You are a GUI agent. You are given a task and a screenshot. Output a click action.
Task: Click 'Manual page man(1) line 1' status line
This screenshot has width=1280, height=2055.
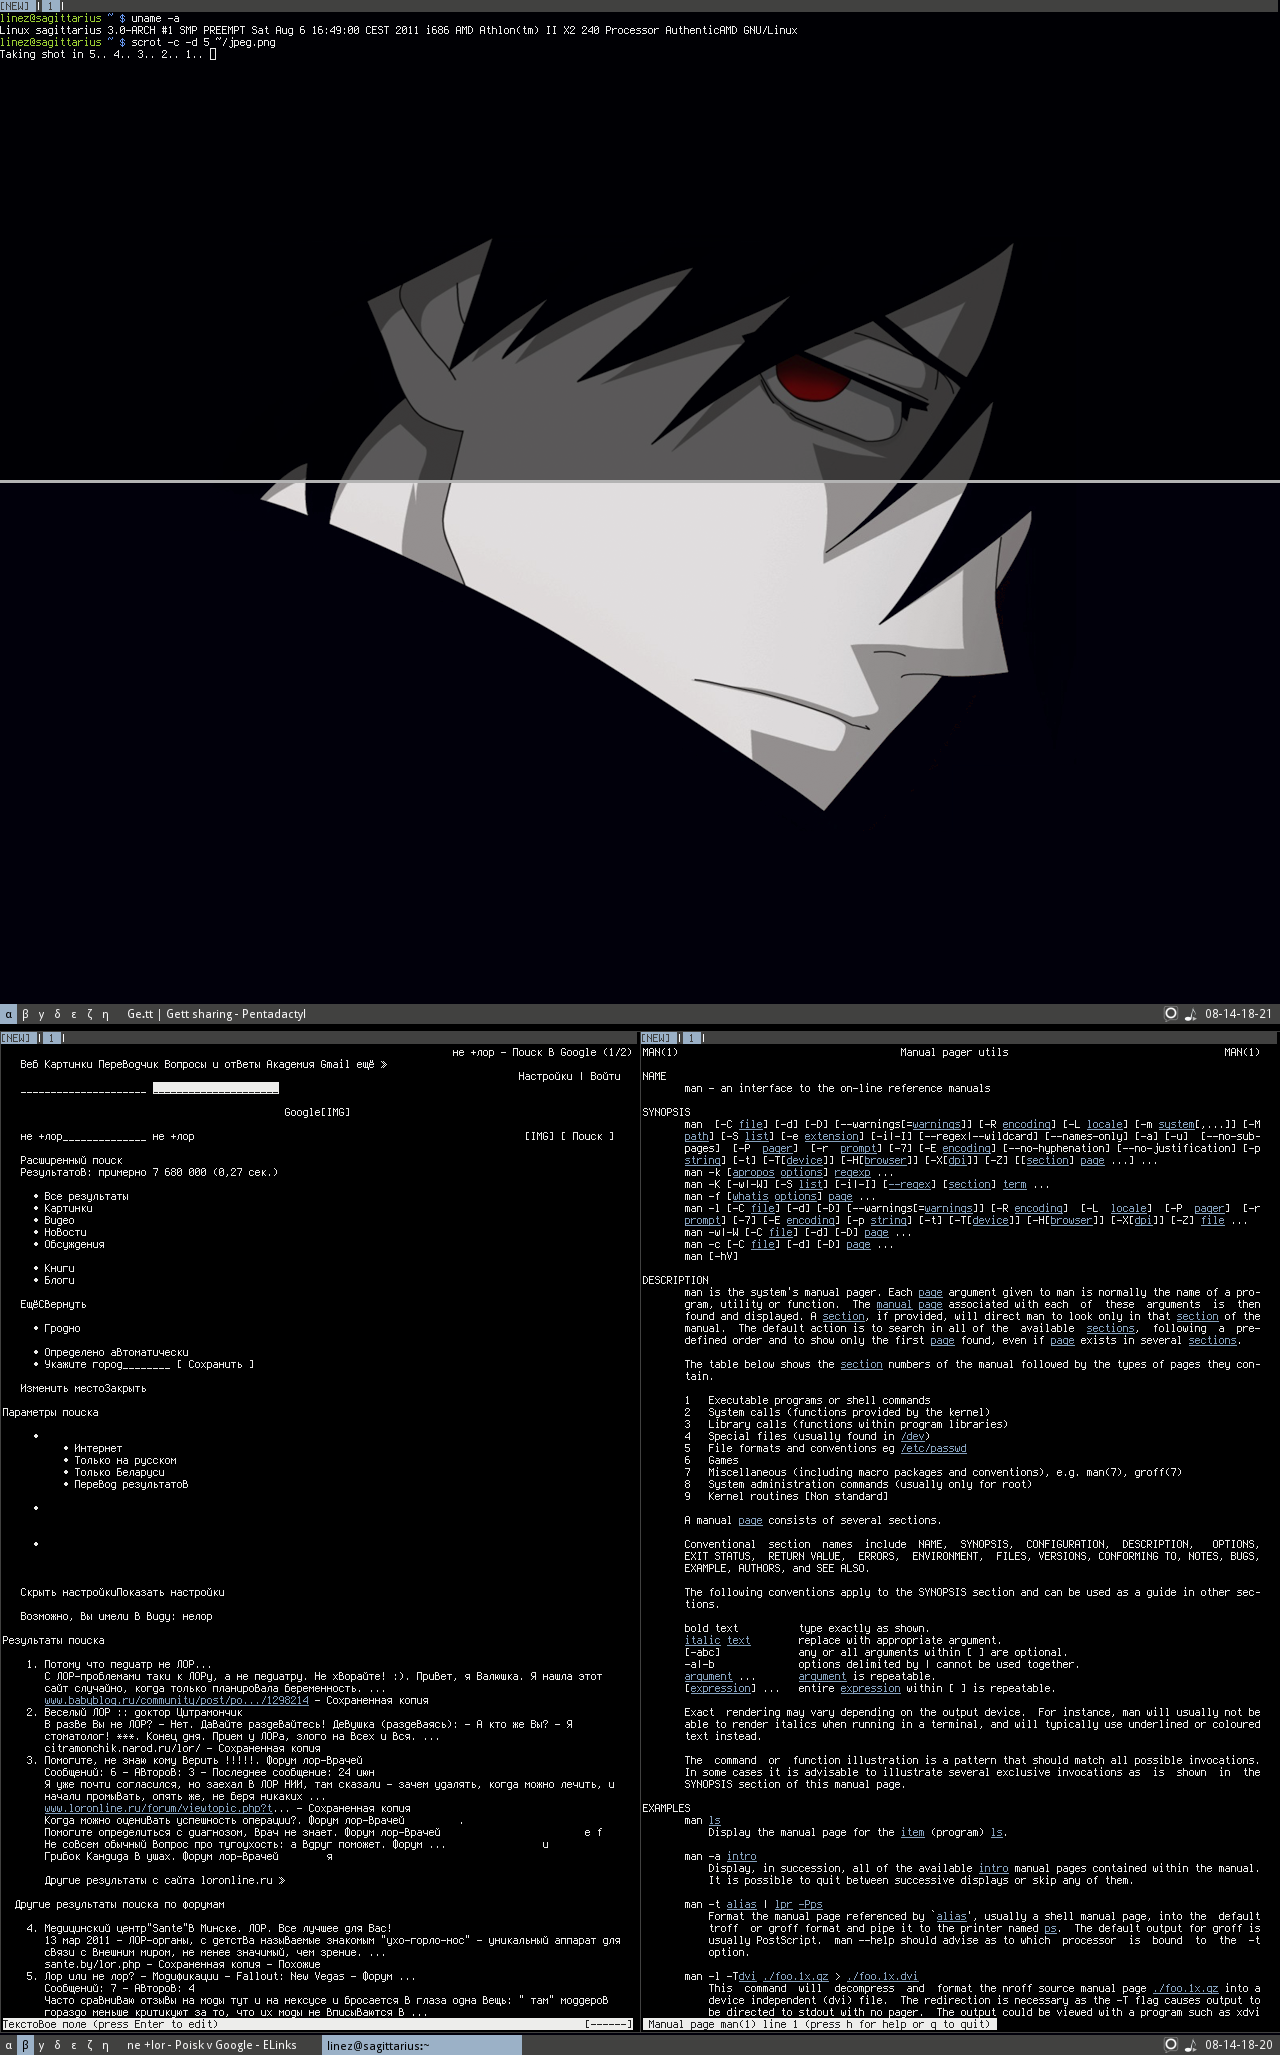[819, 2024]
